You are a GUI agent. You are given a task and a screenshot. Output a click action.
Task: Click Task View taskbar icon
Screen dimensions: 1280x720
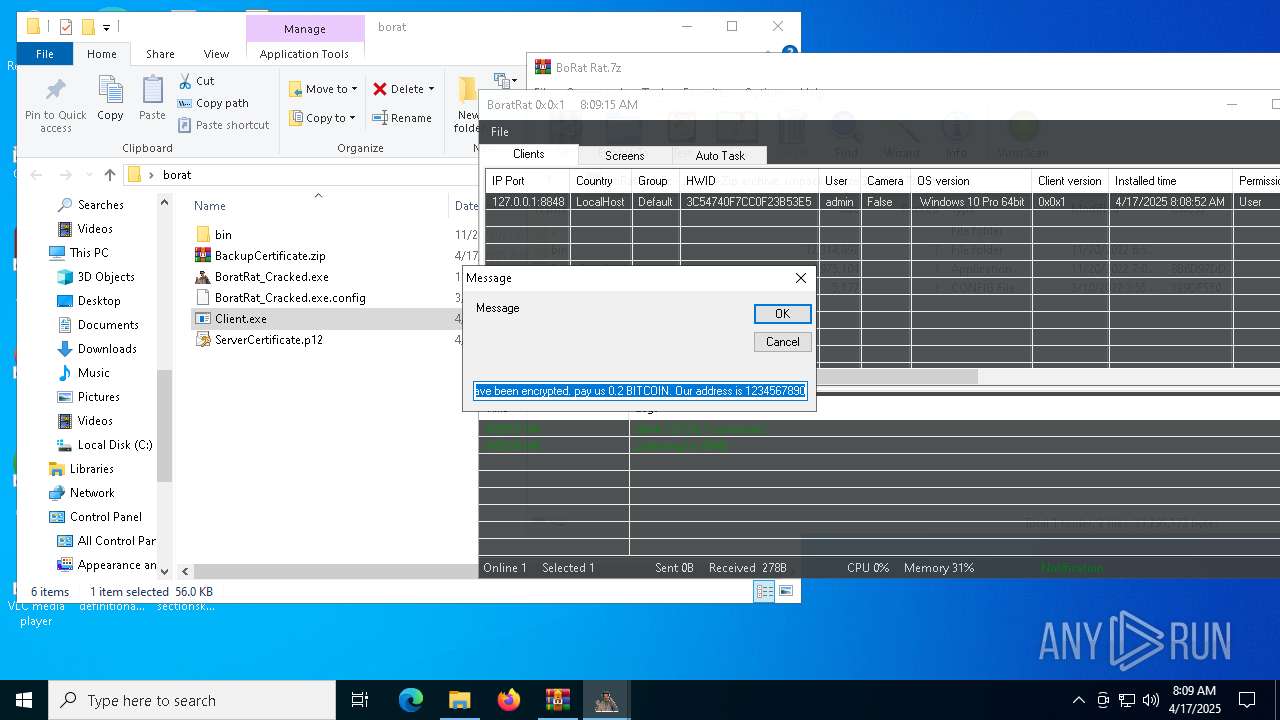[360, 700]
